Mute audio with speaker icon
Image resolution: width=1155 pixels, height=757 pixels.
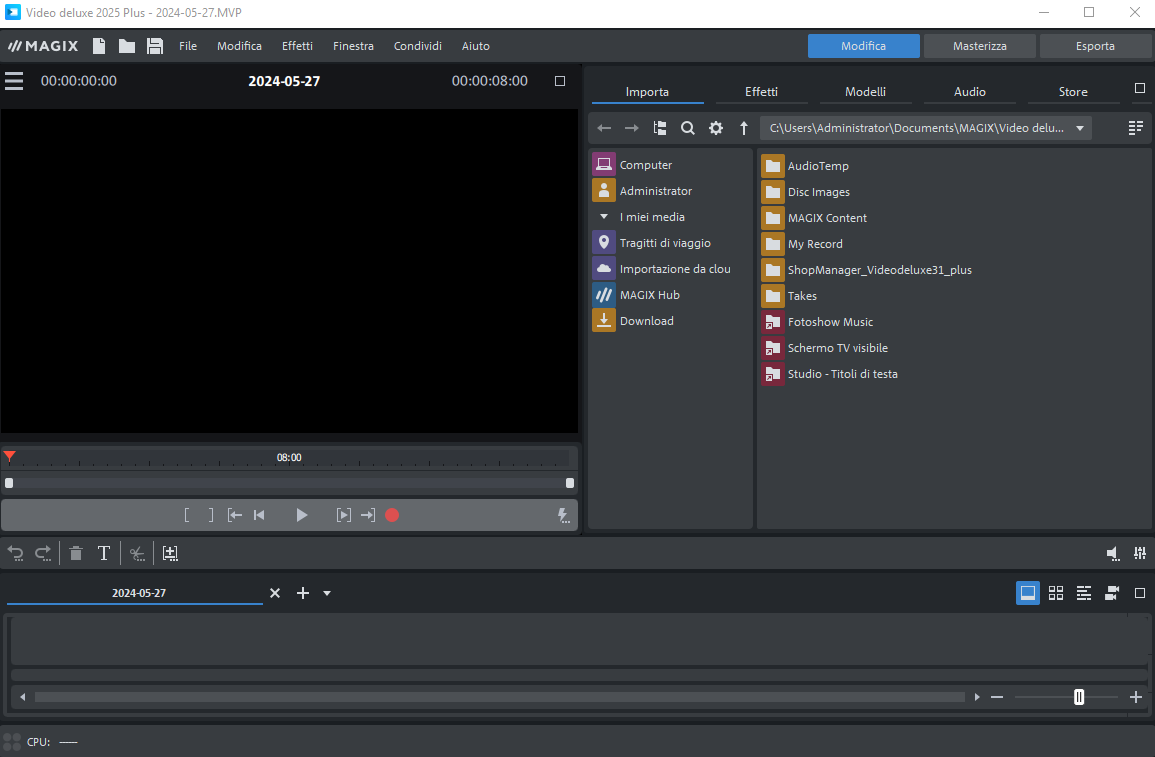(x=1113, y=554)
